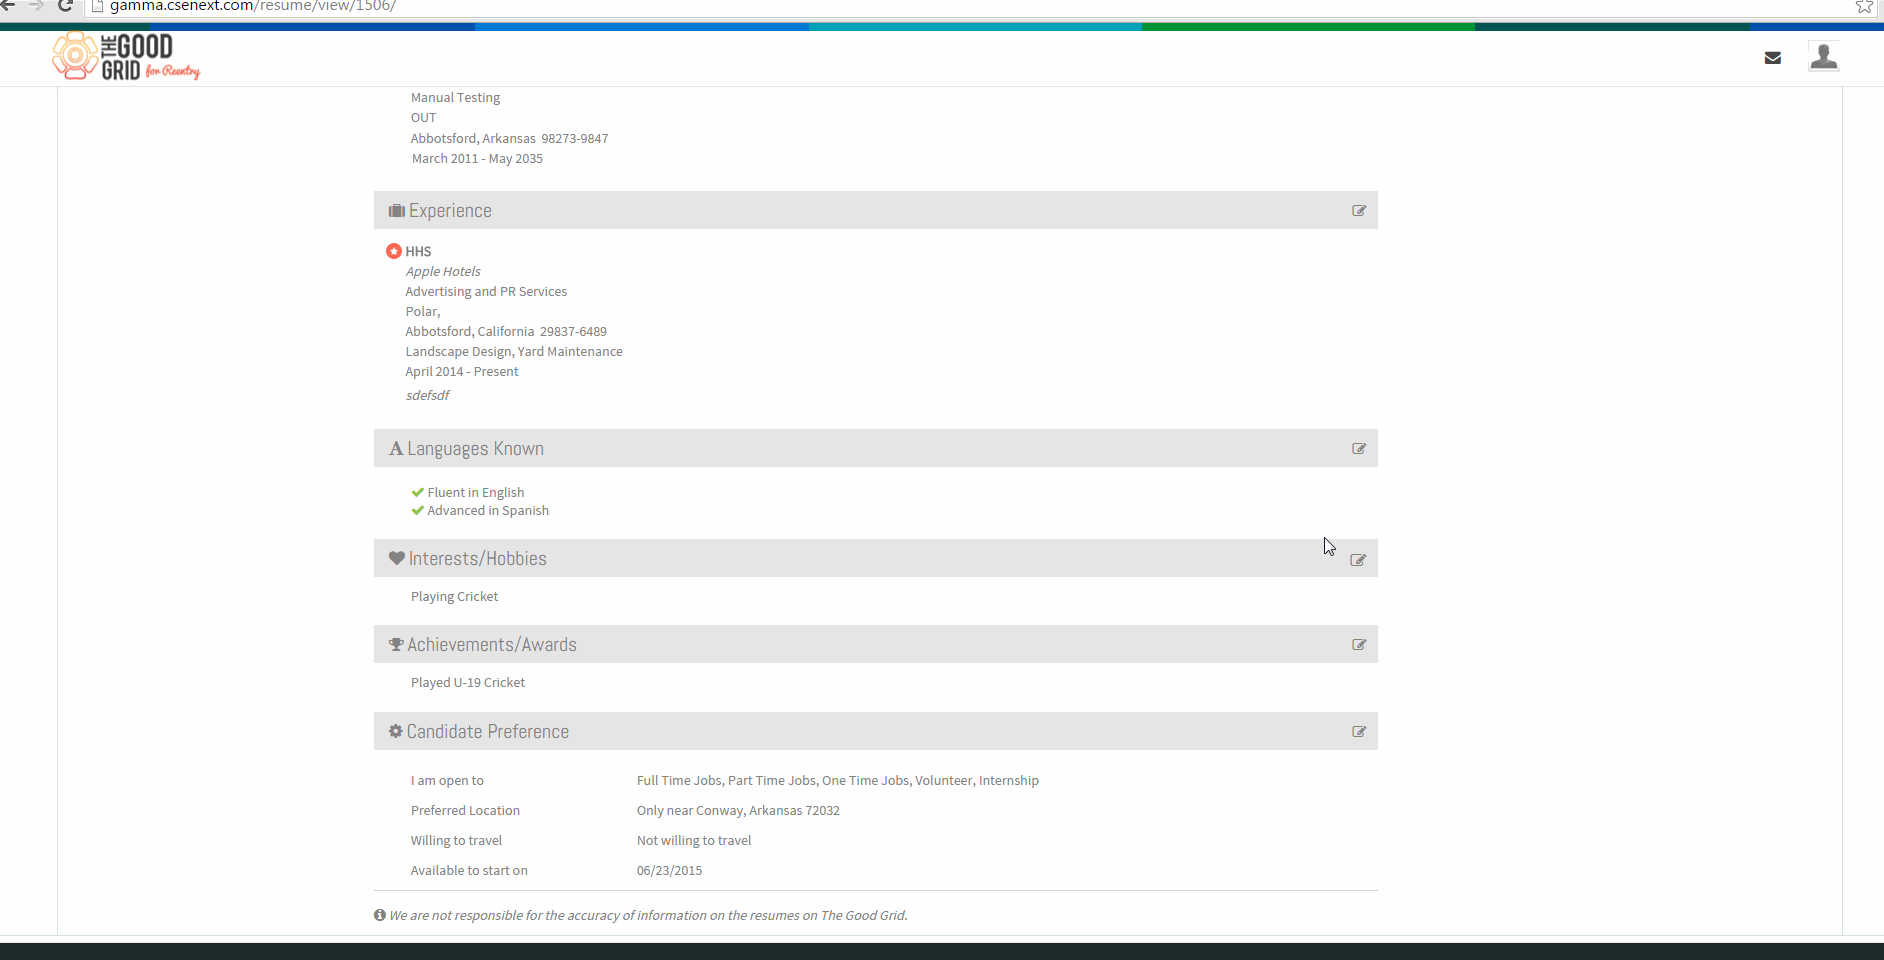Click the 'OUT' text line
The image size is (1884, 960).
[423, 118]
